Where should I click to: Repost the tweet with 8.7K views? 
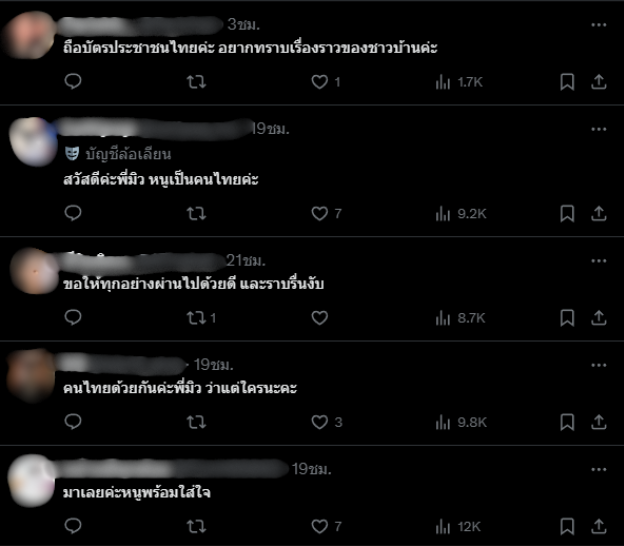point(201,318)
